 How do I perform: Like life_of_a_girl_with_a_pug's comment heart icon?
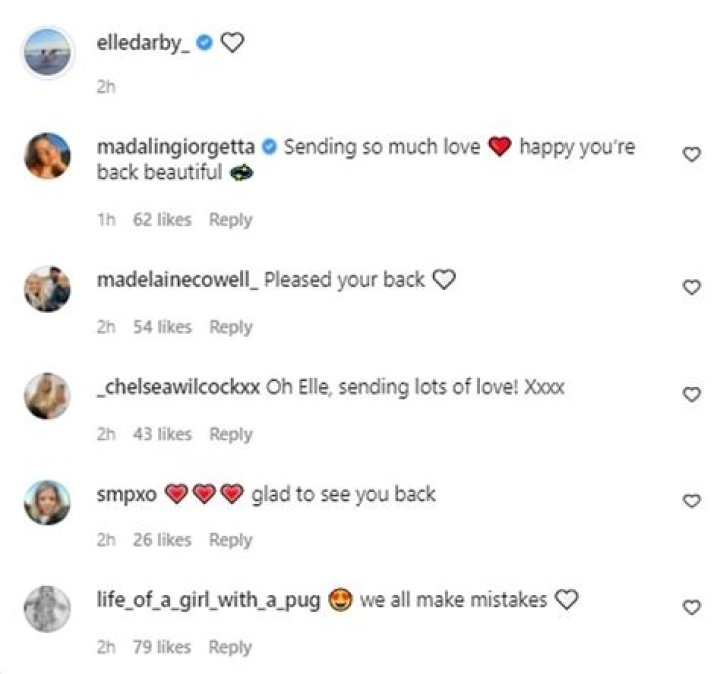point(690,607)
